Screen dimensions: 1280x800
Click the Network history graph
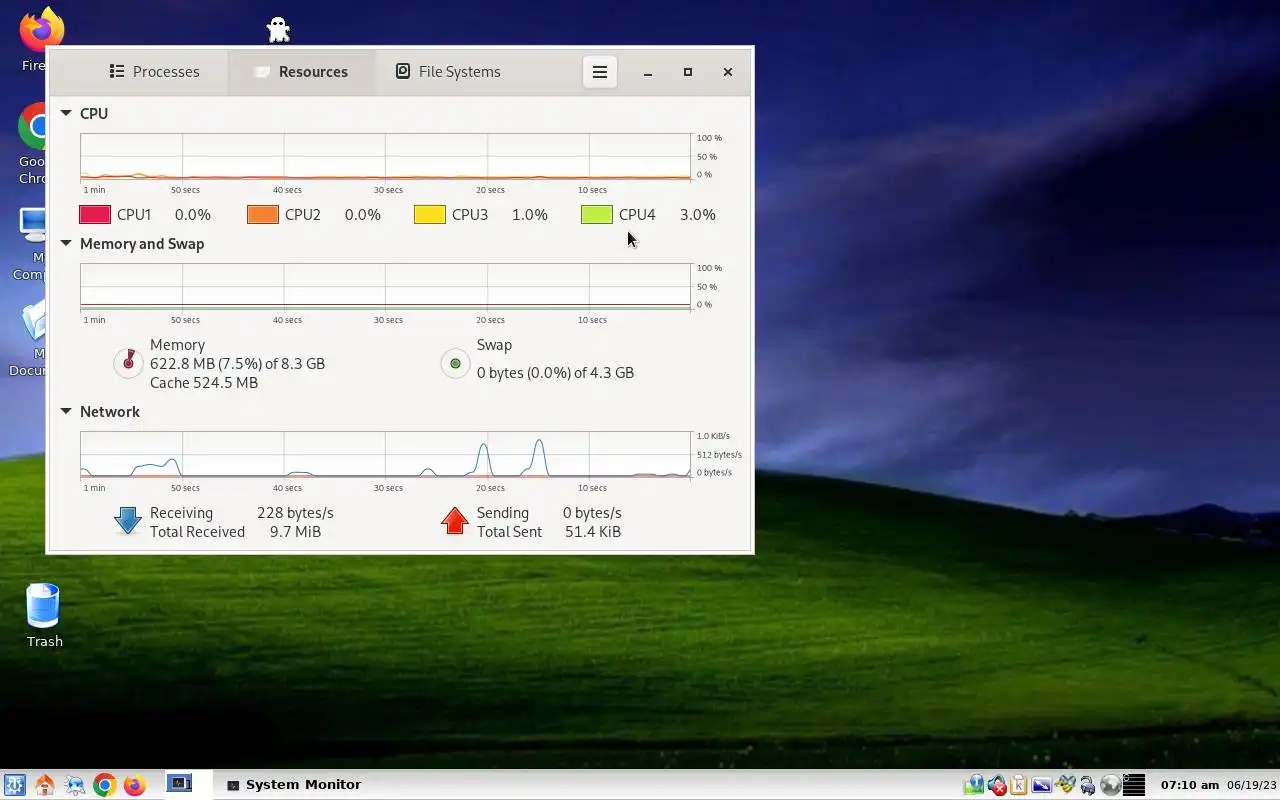click(x=385, y=455)
